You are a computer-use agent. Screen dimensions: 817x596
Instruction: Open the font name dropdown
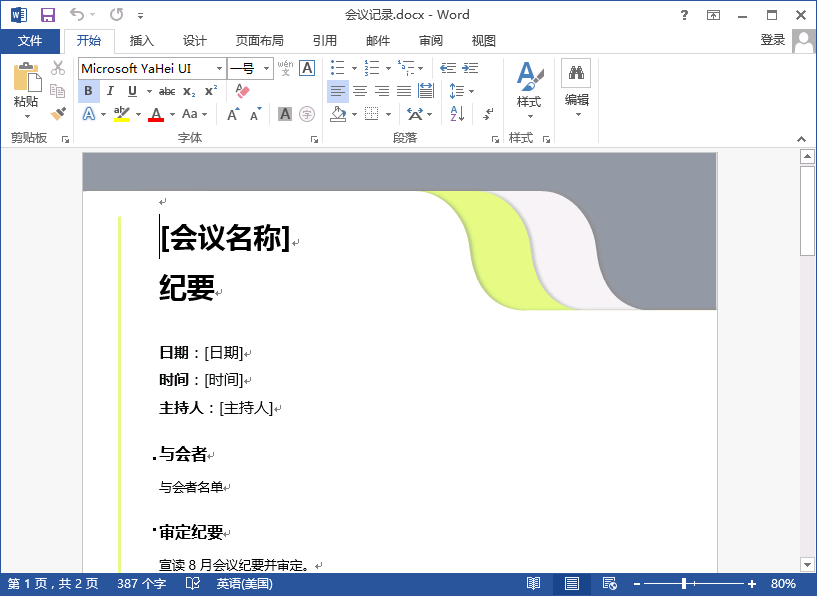220,68
